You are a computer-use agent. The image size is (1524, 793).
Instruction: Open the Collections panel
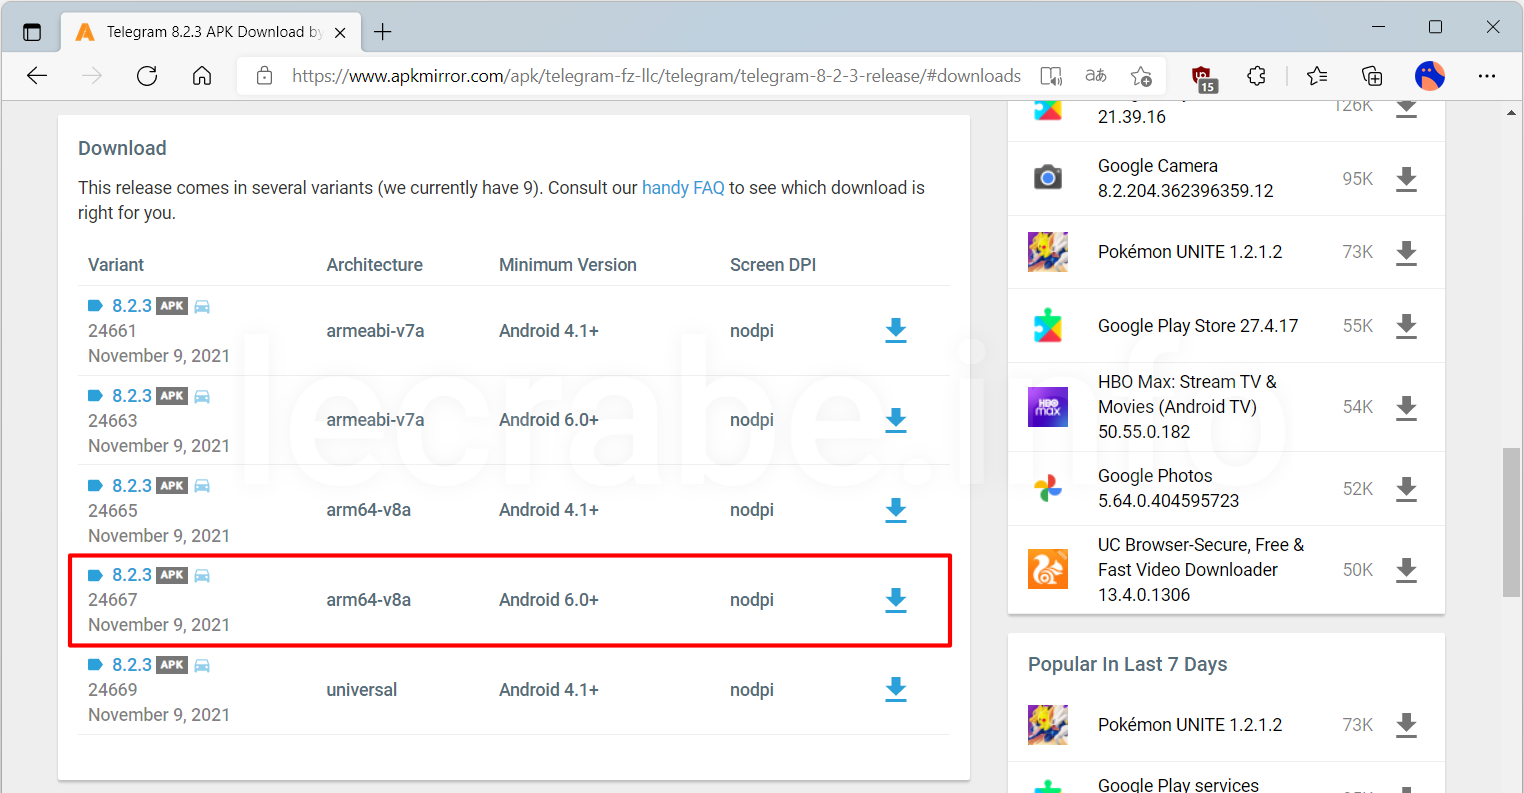pos(1372,76)
